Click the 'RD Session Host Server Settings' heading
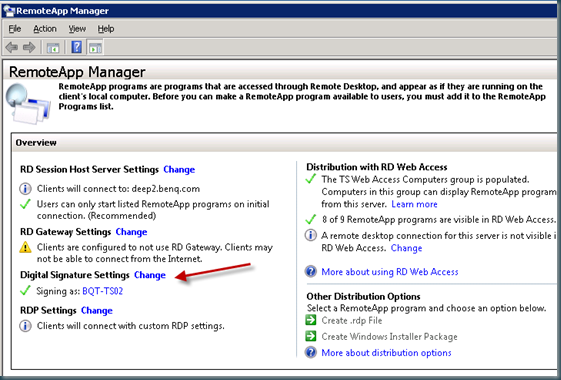Image resolution: width=561 pixels, height=380 pixels. (89, 169)
